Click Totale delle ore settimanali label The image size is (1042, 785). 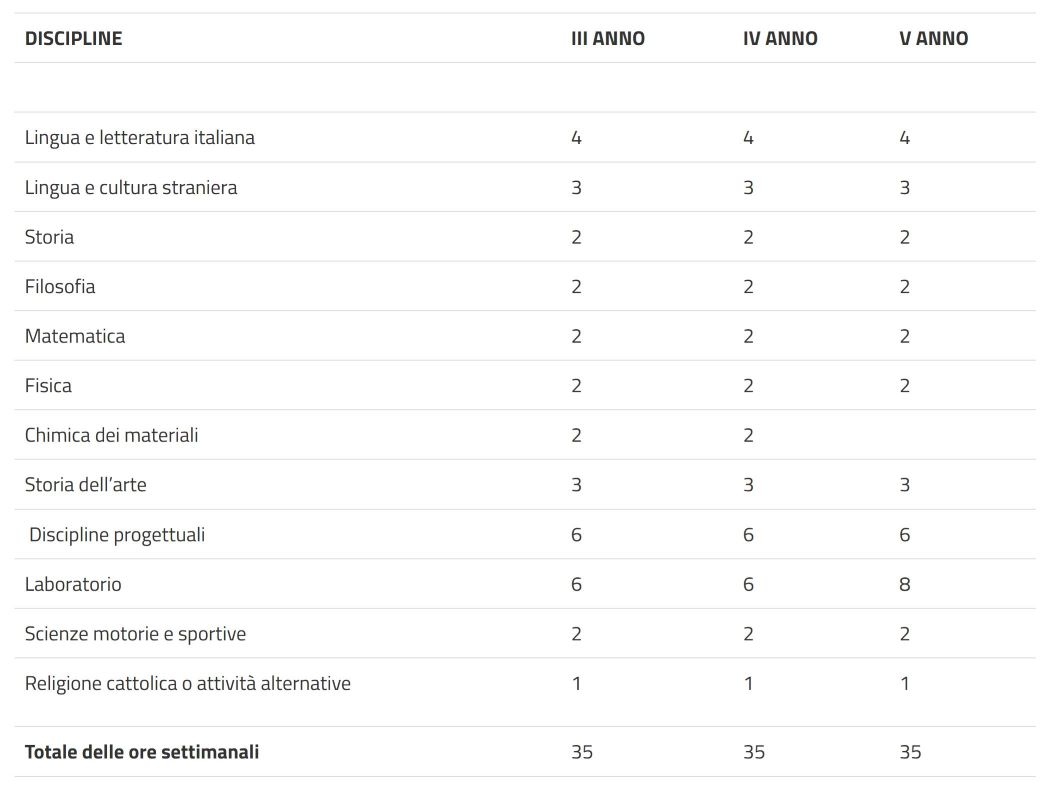(142, 752)
